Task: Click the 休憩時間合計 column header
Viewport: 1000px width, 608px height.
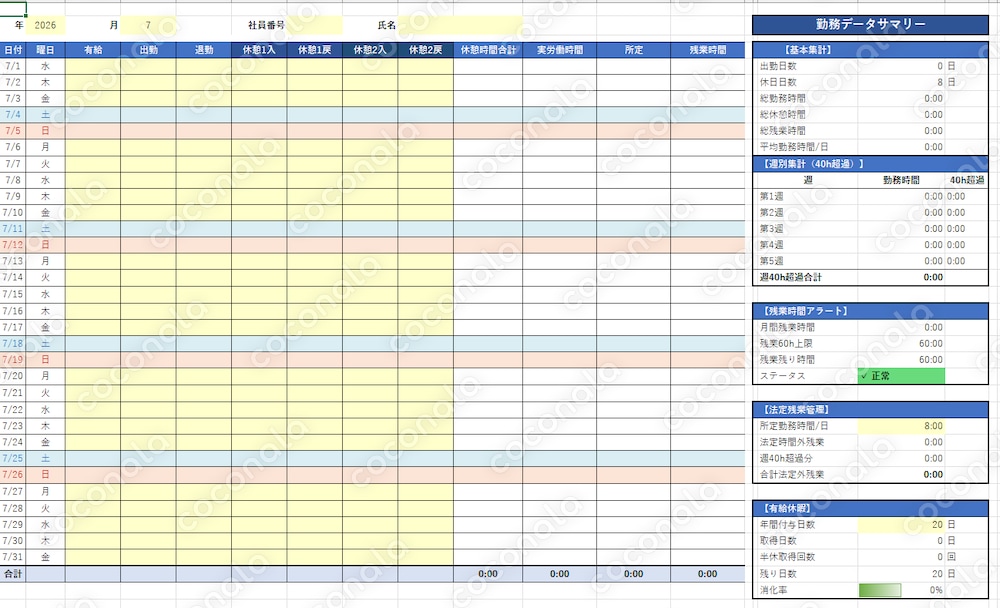Action: tap(488, 50)
